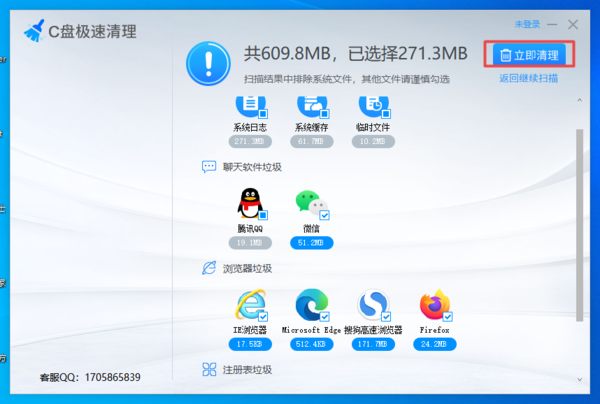600x404 pixels.
Task: Click the 搜狗高速浏览器 icon
Action: (373, 305)
